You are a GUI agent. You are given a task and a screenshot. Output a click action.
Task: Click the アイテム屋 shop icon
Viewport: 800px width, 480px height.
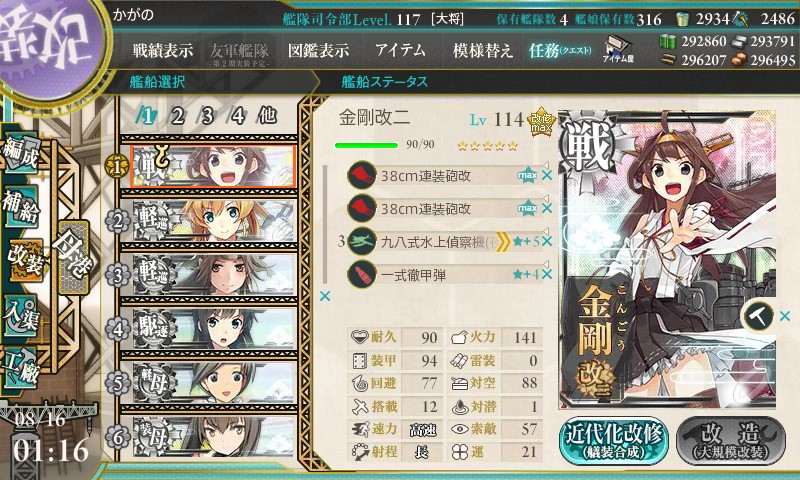(x=617, y=49)
